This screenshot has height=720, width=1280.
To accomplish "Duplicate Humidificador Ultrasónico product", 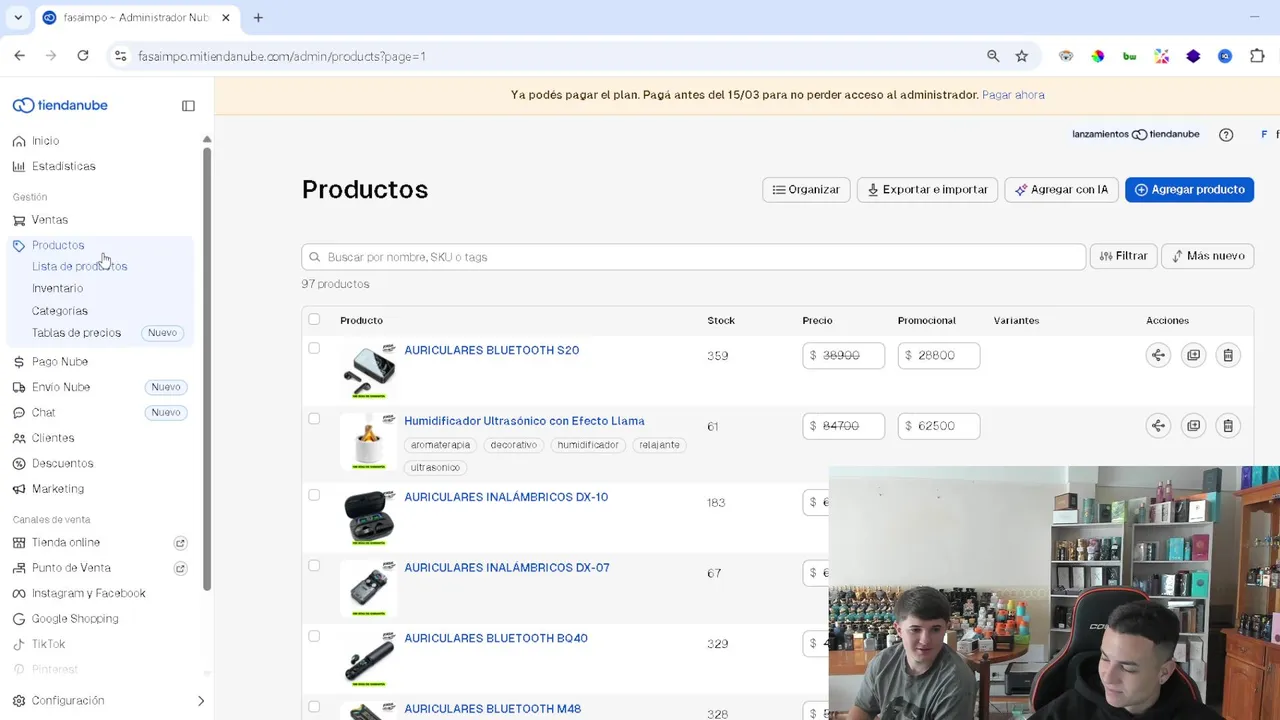I will (x=1193, y=426).
